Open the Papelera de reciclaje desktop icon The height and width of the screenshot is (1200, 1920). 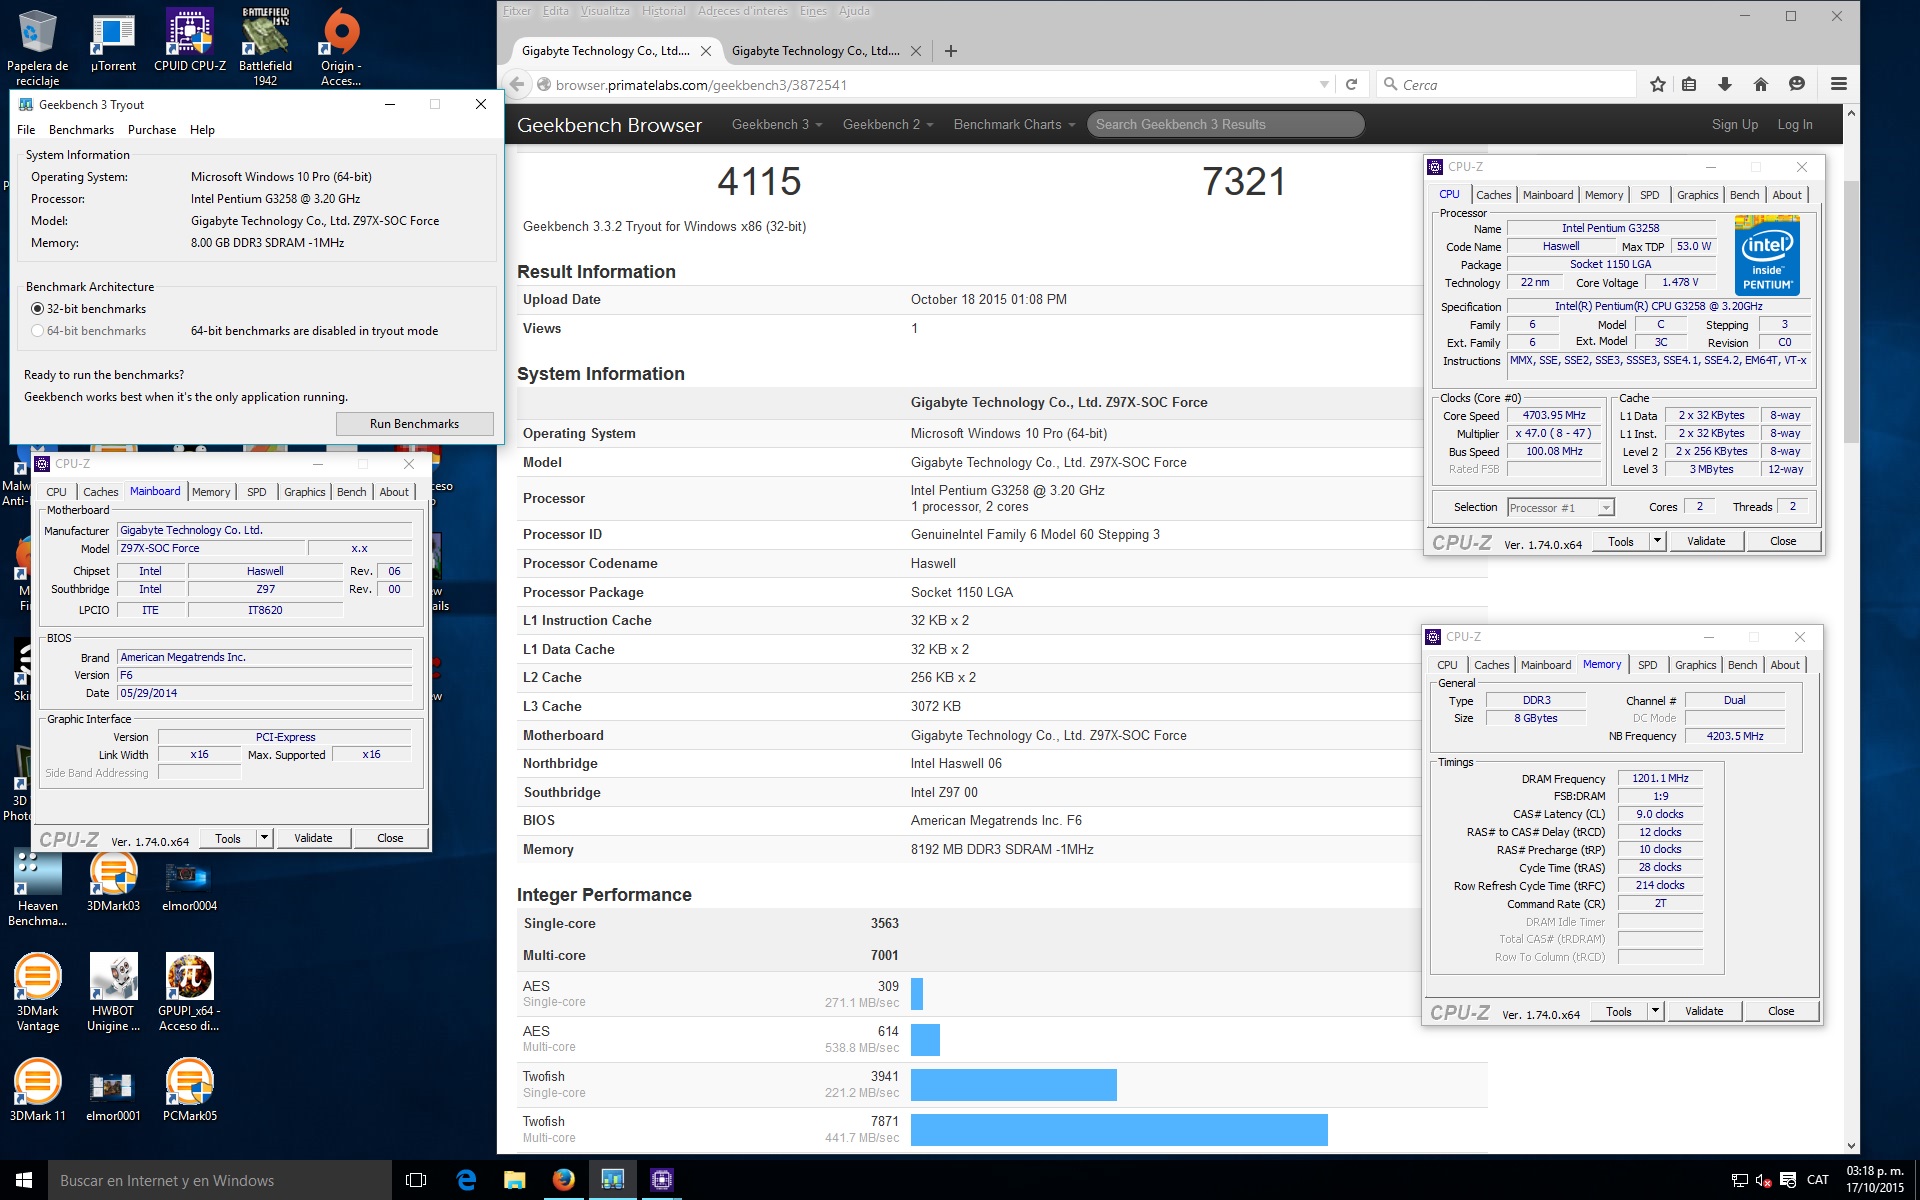[x=38, y=46]
